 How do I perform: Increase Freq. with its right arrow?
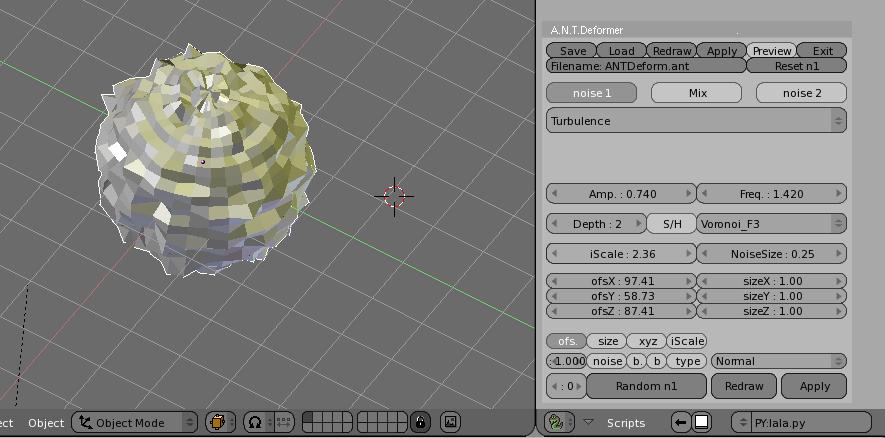tap(839, 194)
